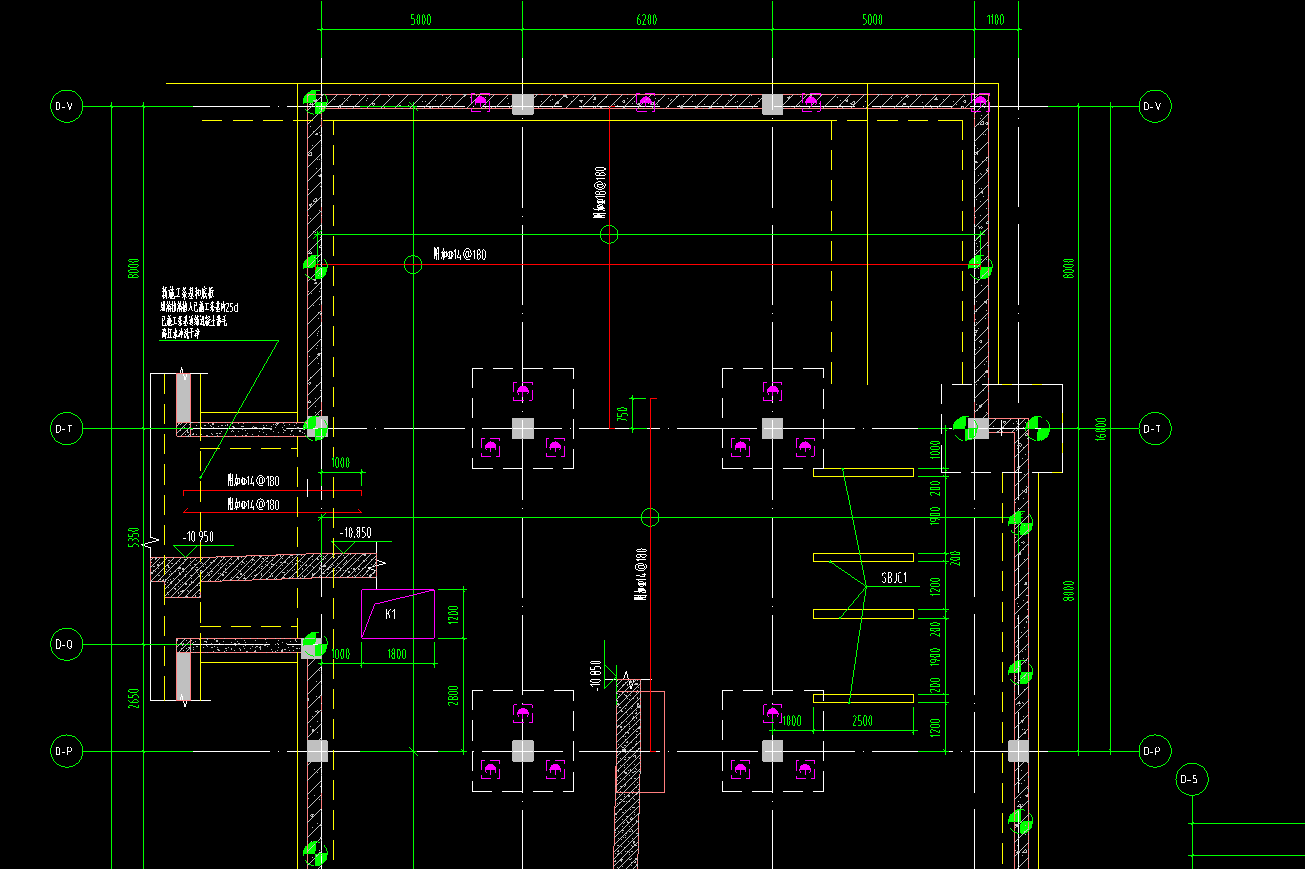
Task: Click the 2650 dimension text
Action: (133, 698)
